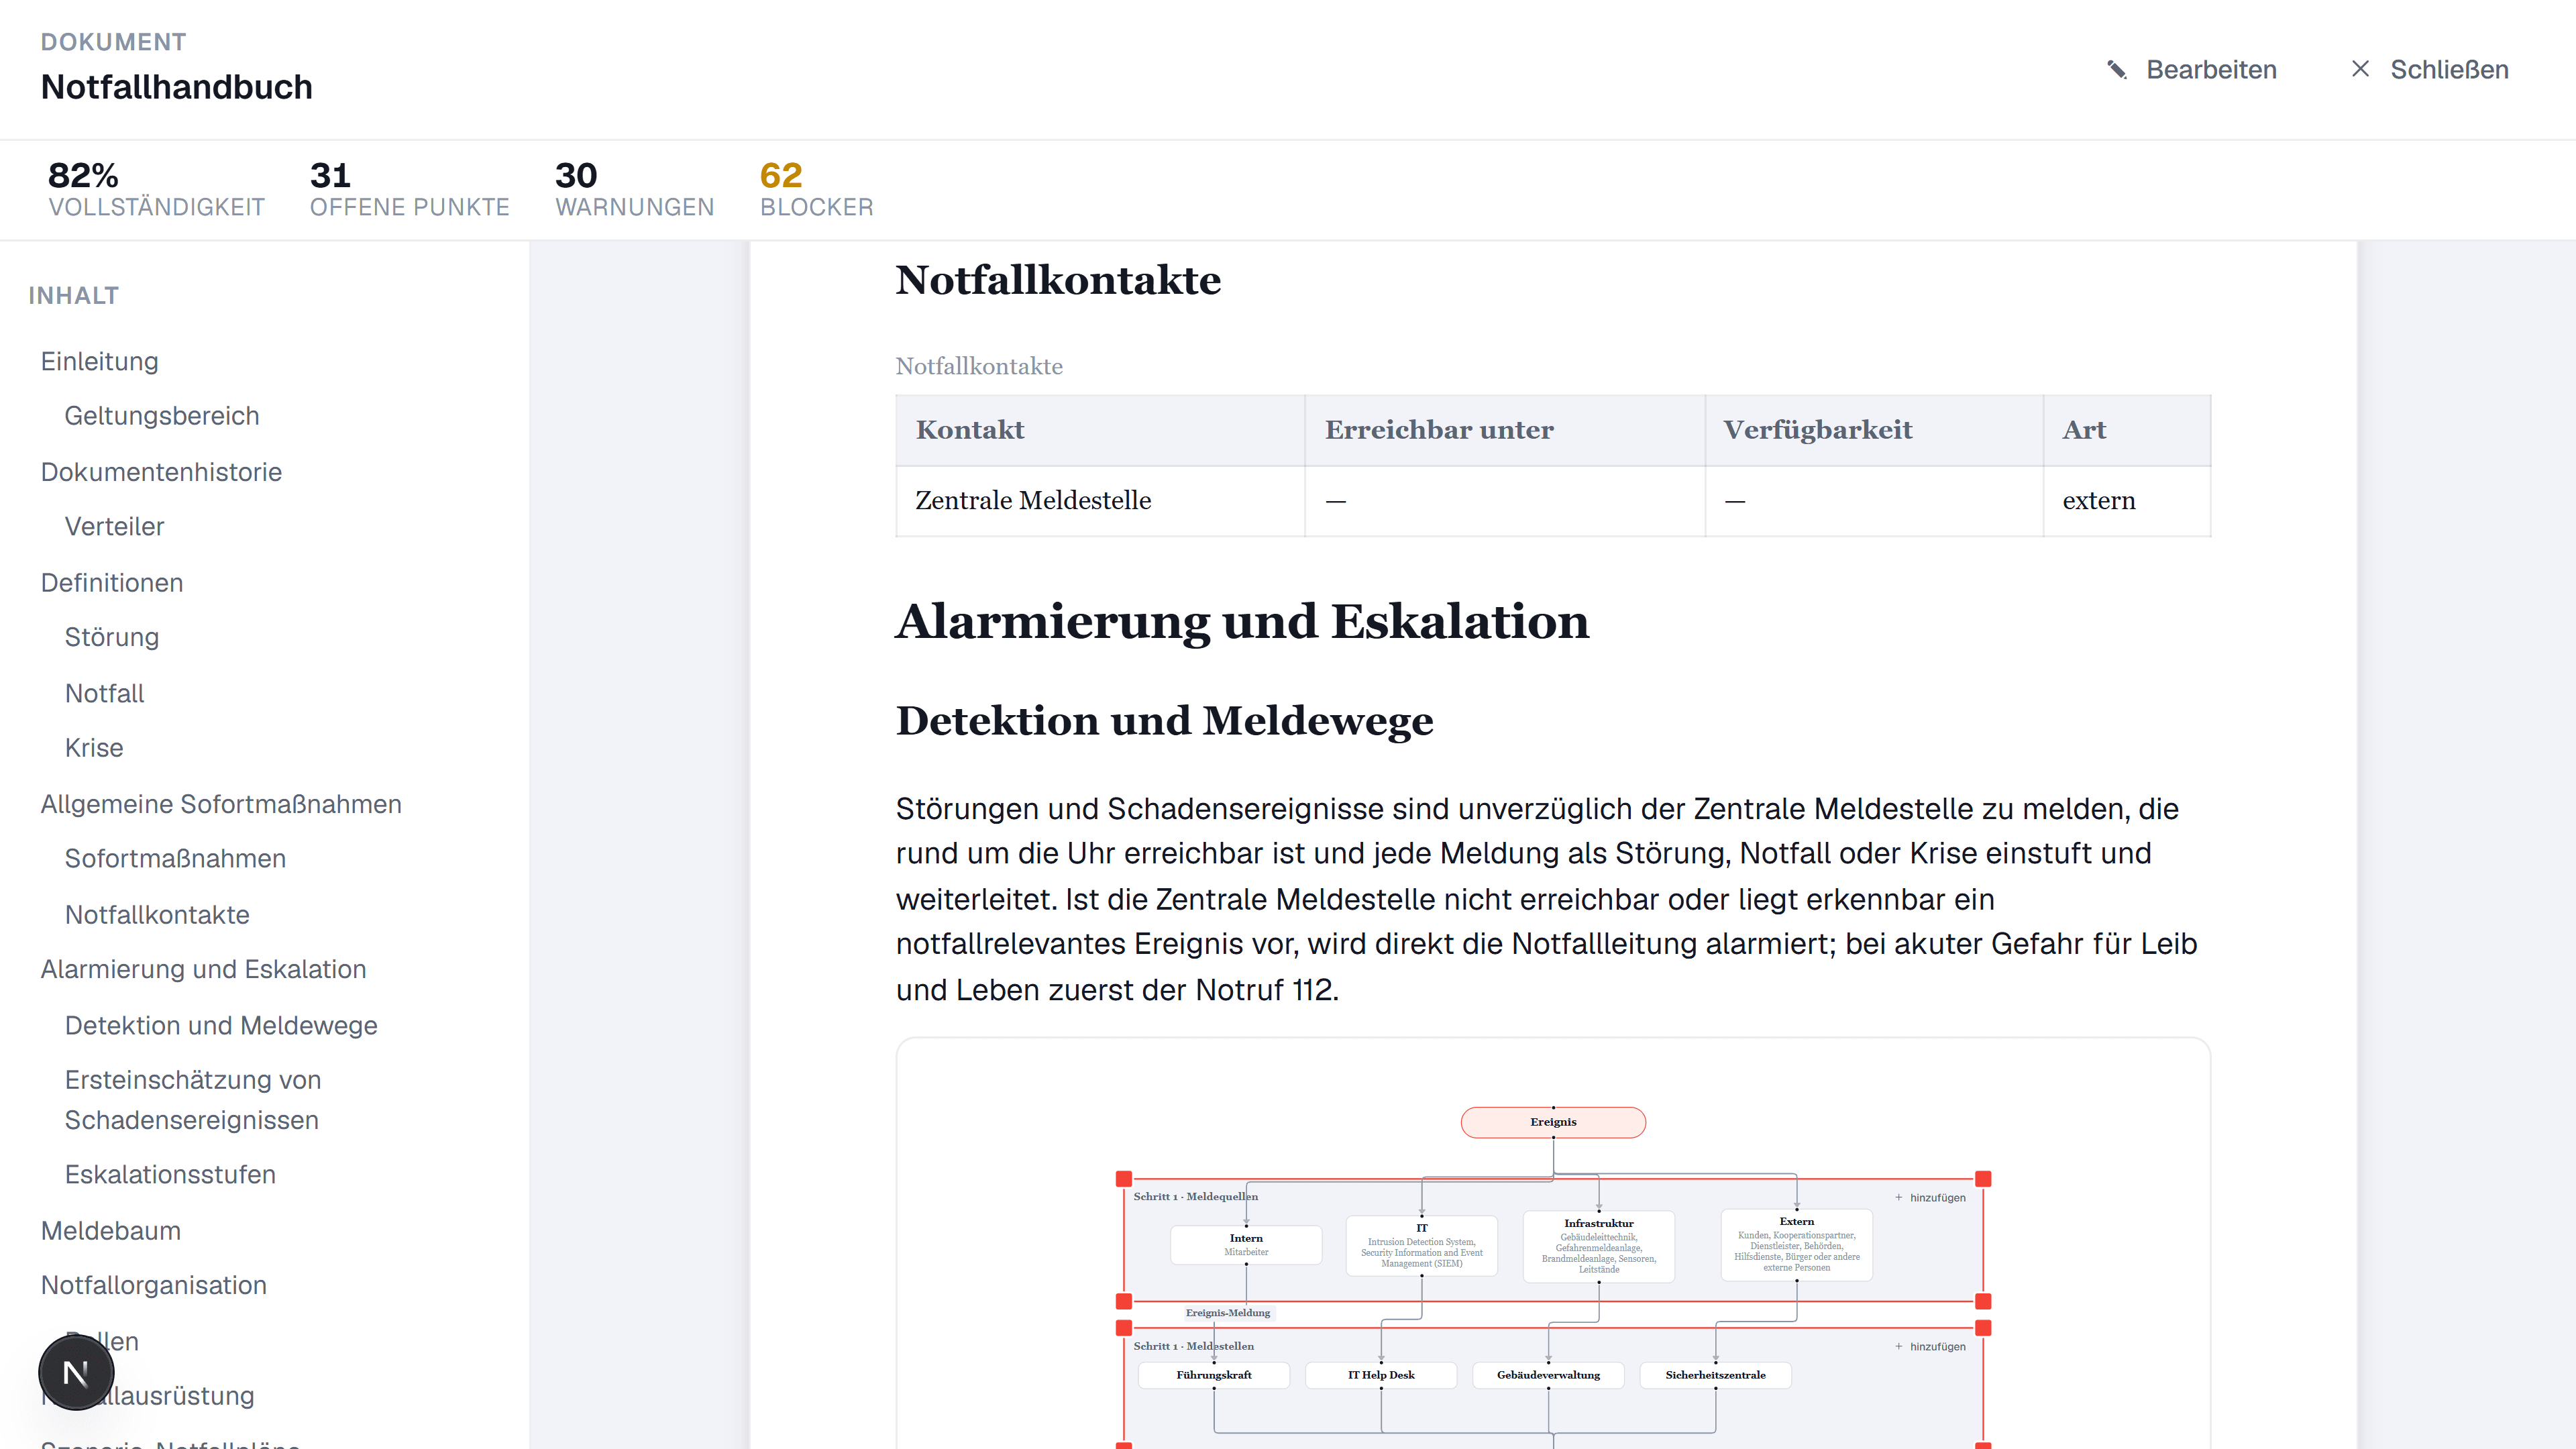This screenshot has height=1449, width=2576.
Task: Open the Next.js dev tools N badge
Action: [76, 1372]
